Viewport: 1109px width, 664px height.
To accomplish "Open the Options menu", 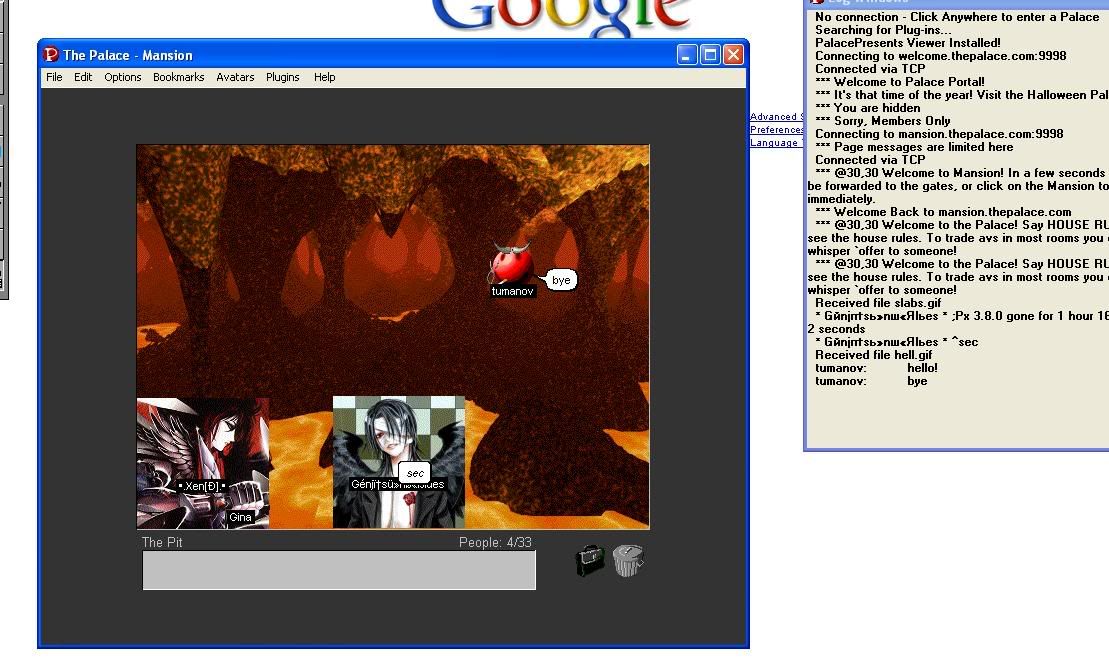I will 122,77.
